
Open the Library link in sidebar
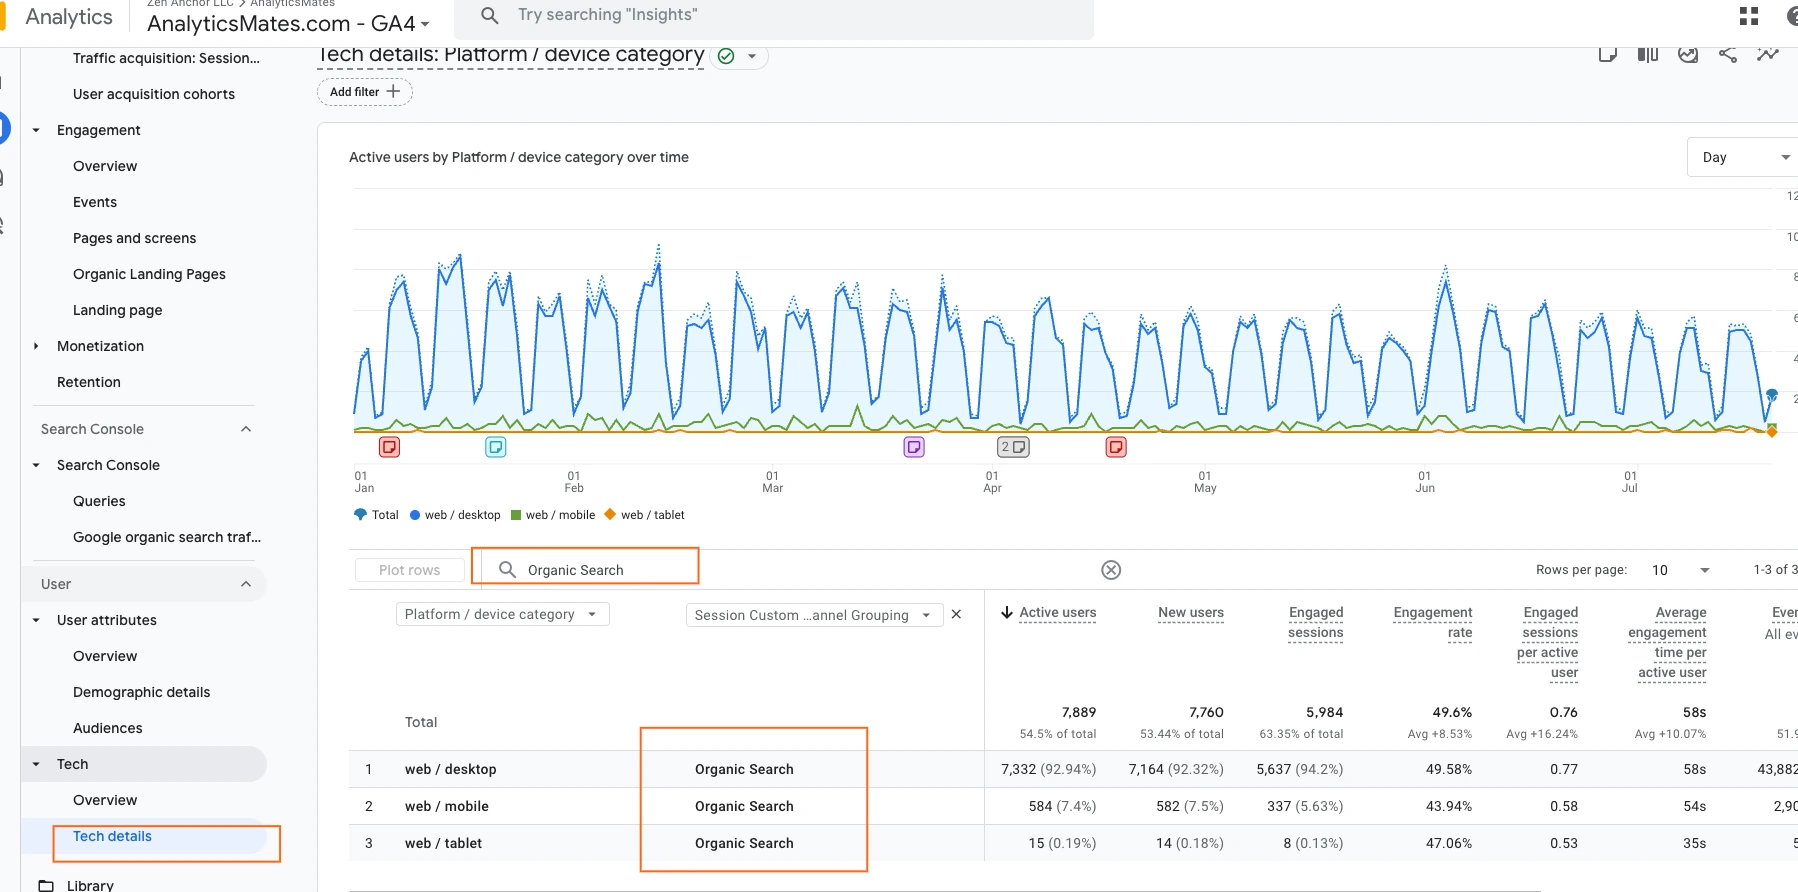point(90,886)
